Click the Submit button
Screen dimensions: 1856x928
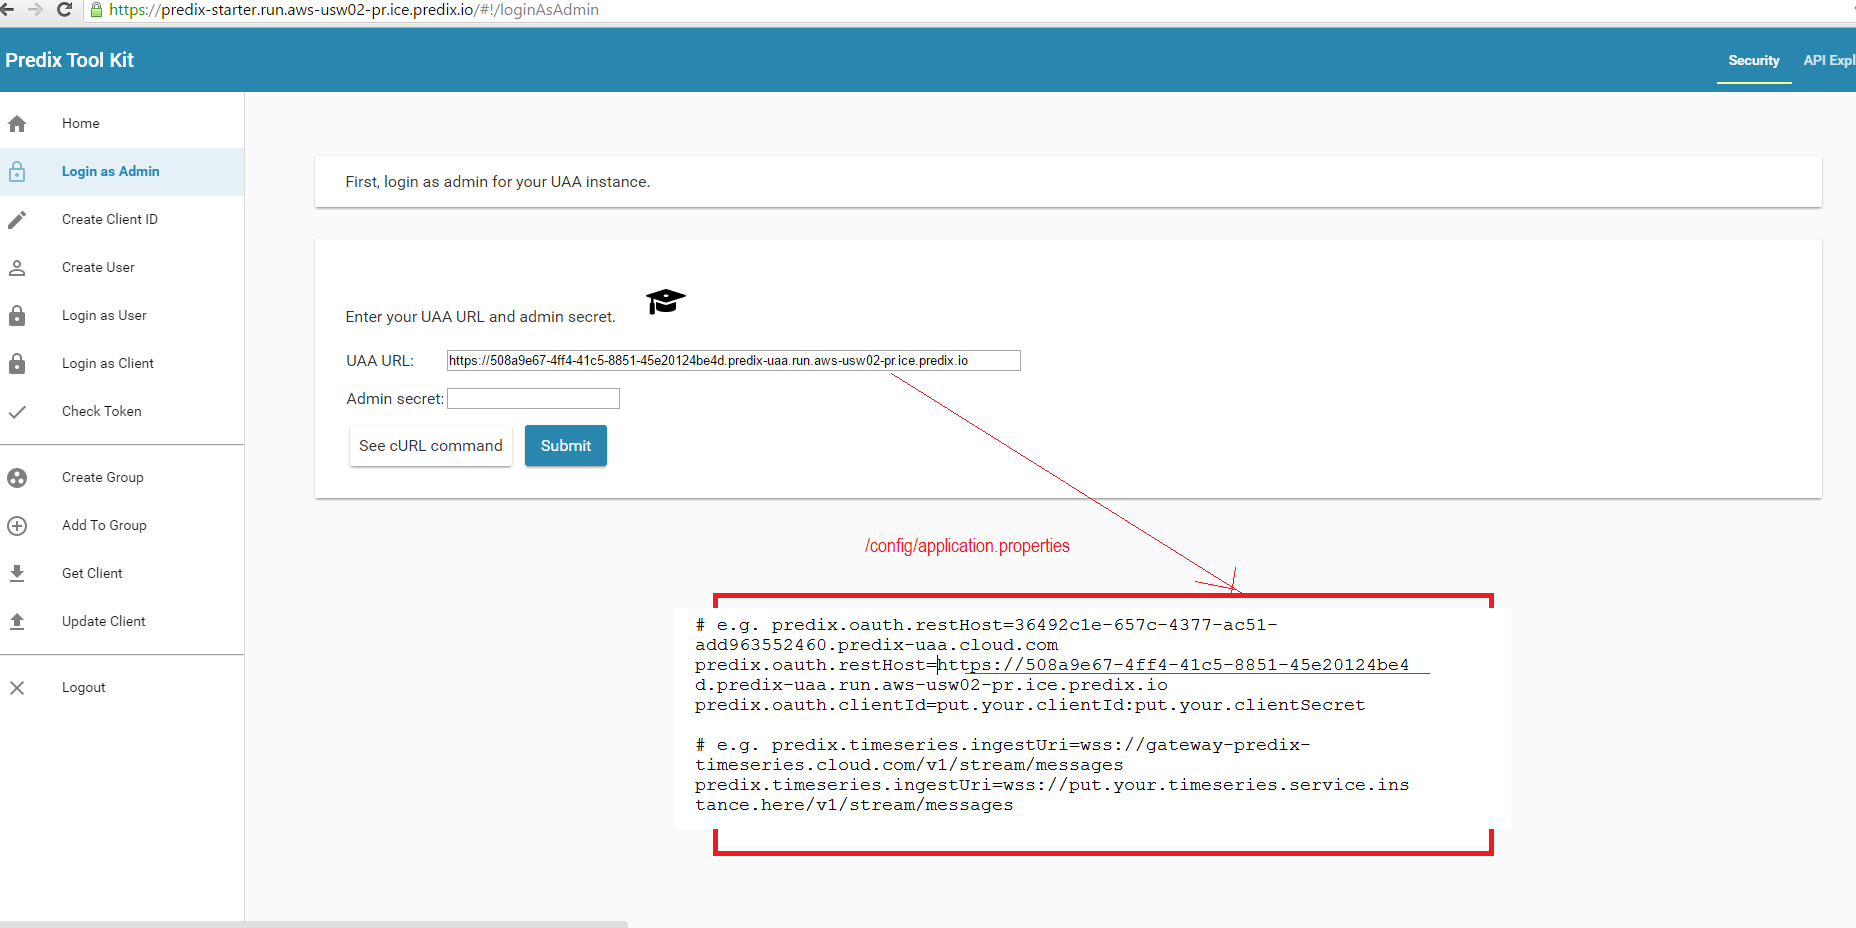566,446
